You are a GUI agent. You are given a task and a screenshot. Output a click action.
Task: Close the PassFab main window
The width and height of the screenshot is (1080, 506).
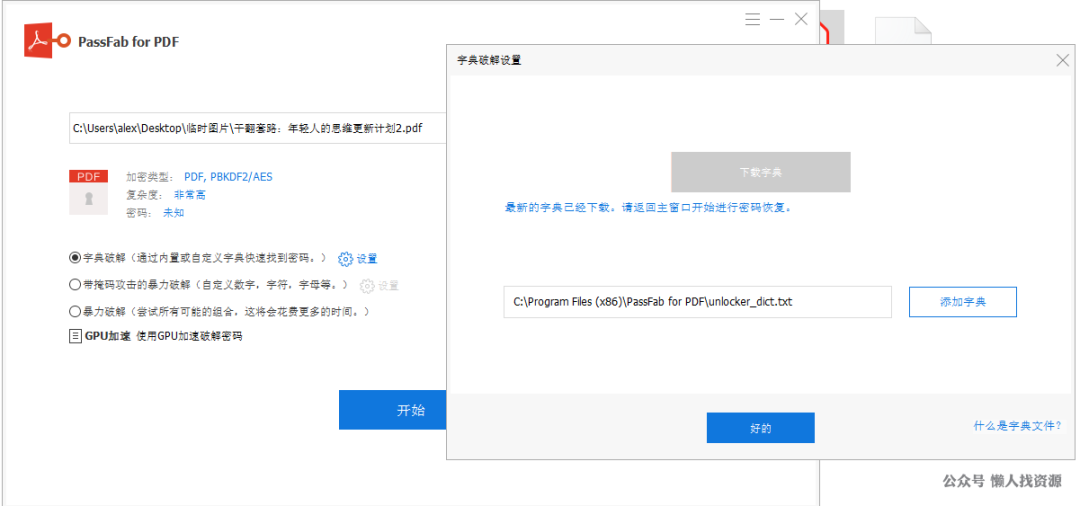pyautogui.click(x=801, y=19)
